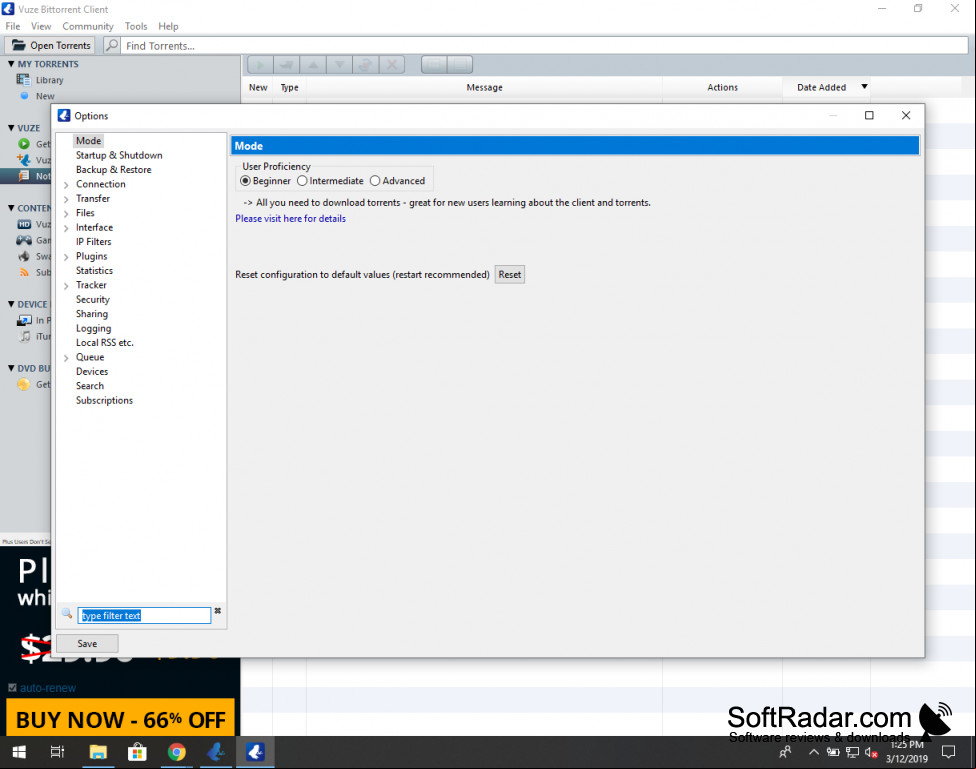Viewport: 976px width, 769px height.
Task: Click the blue dot icon beside New
Action: tap(24, 96)
